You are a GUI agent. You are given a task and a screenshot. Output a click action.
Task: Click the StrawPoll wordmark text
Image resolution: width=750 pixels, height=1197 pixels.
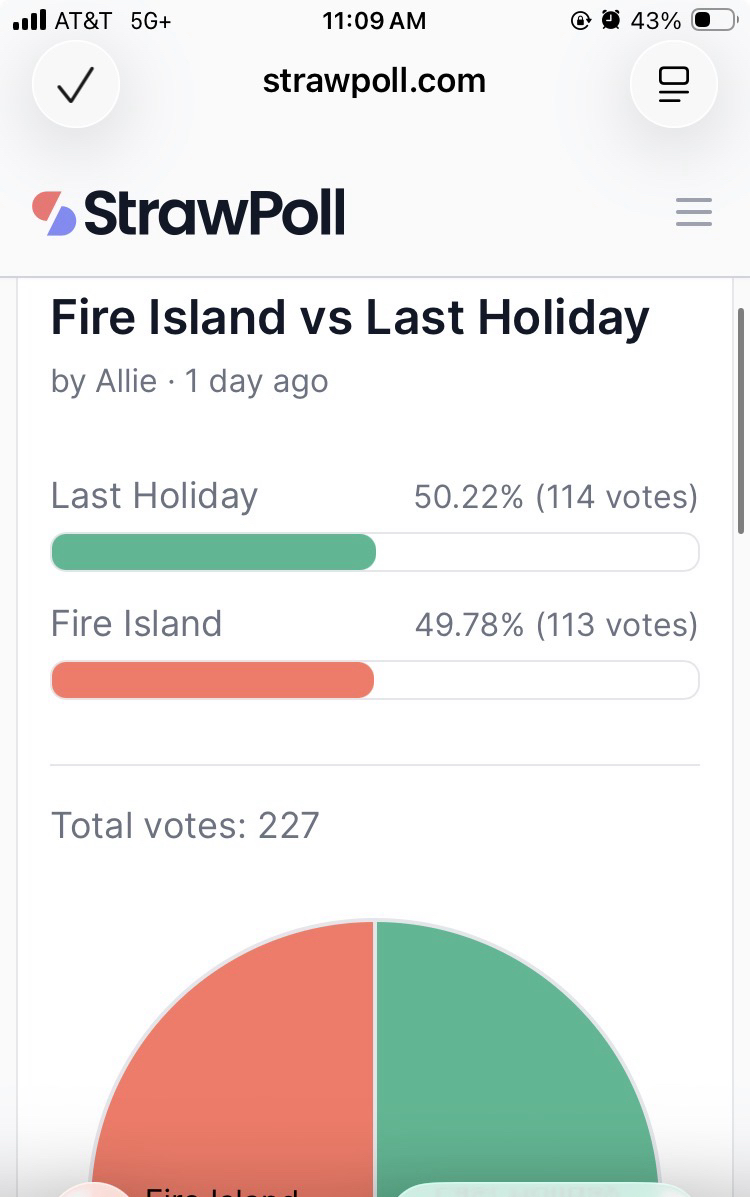tap(215, 213)
